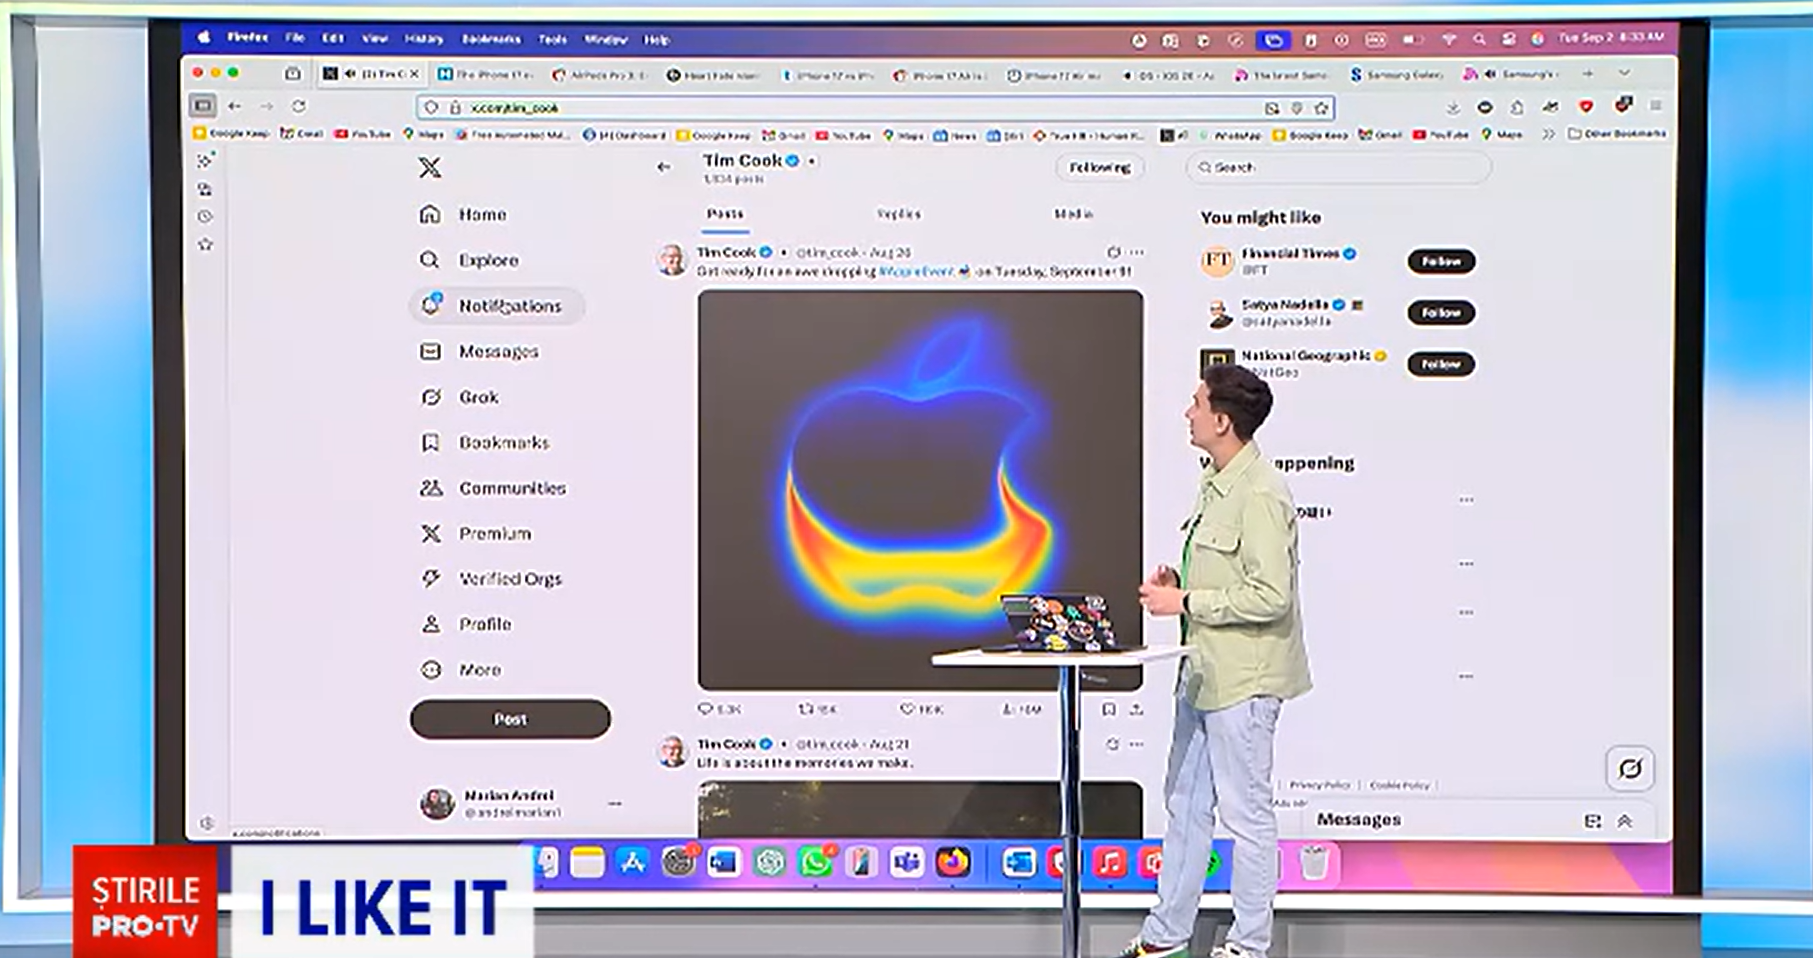
Task: Reload the page in Firefox toolbar
Action: tap(299, 106)
